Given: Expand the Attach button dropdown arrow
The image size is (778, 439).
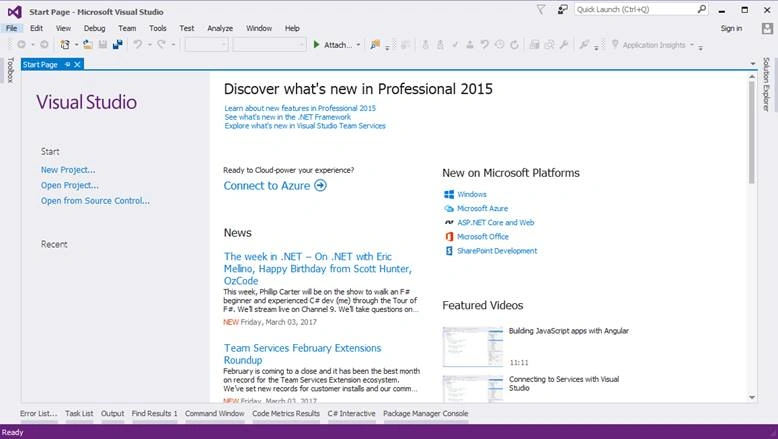Looking at the screenshot, I should pos(358,45).
